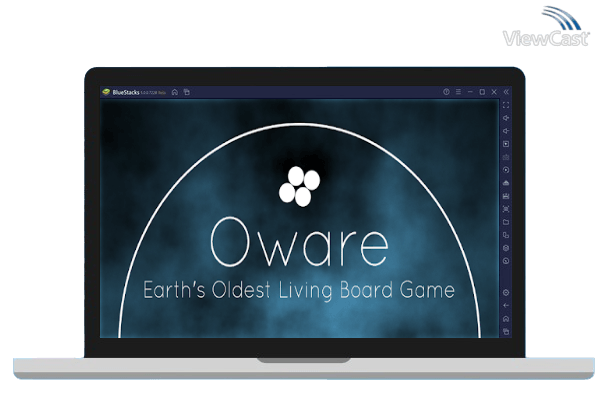Click the BlueStacks version number text
The width and height of the screenshot is (602, 414).
150,93
